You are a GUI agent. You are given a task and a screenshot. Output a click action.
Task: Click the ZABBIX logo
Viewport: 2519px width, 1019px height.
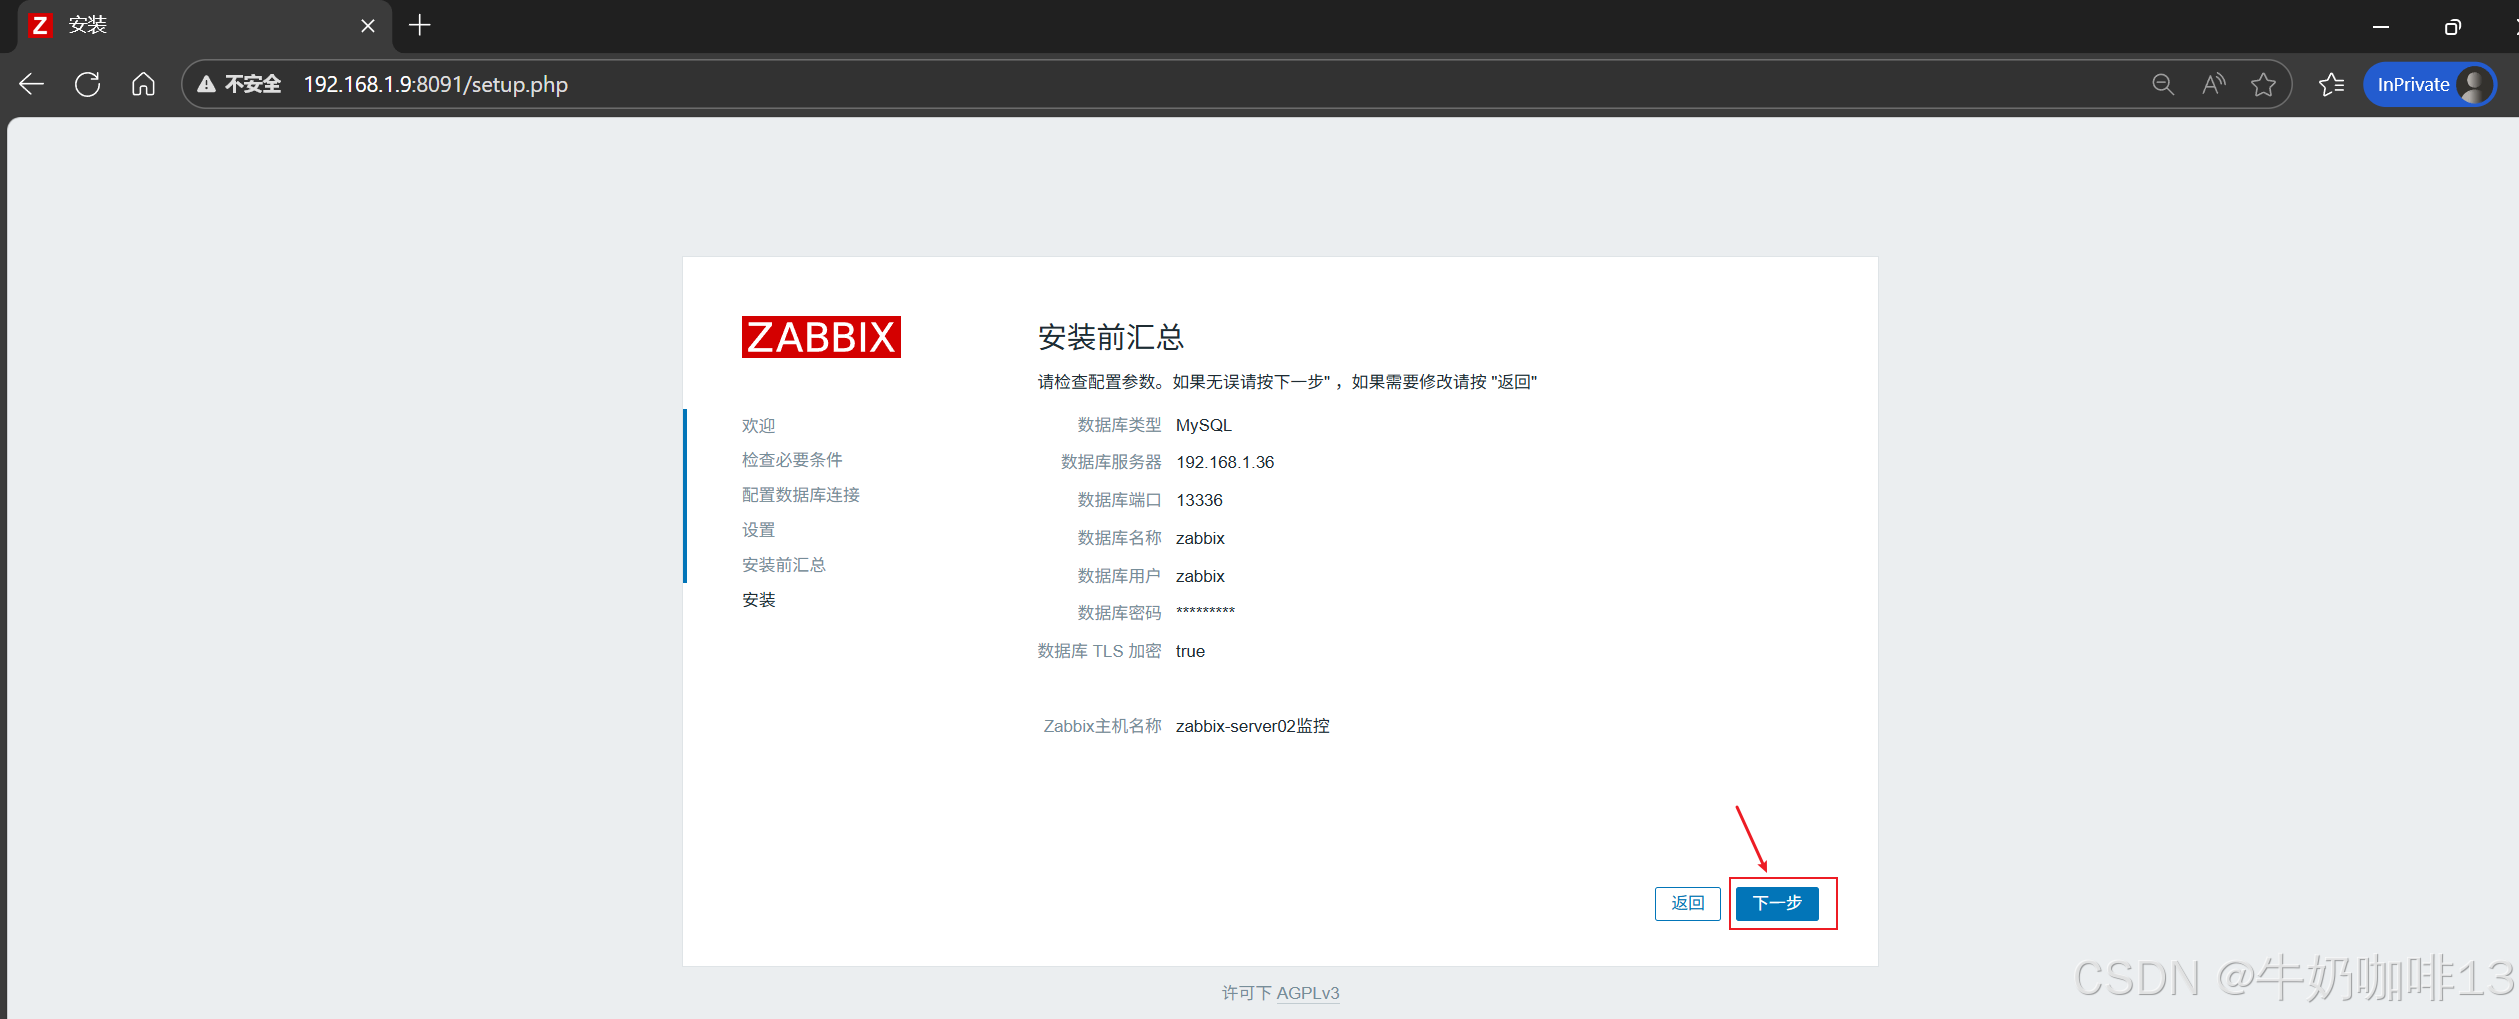[x=821, y=337]
